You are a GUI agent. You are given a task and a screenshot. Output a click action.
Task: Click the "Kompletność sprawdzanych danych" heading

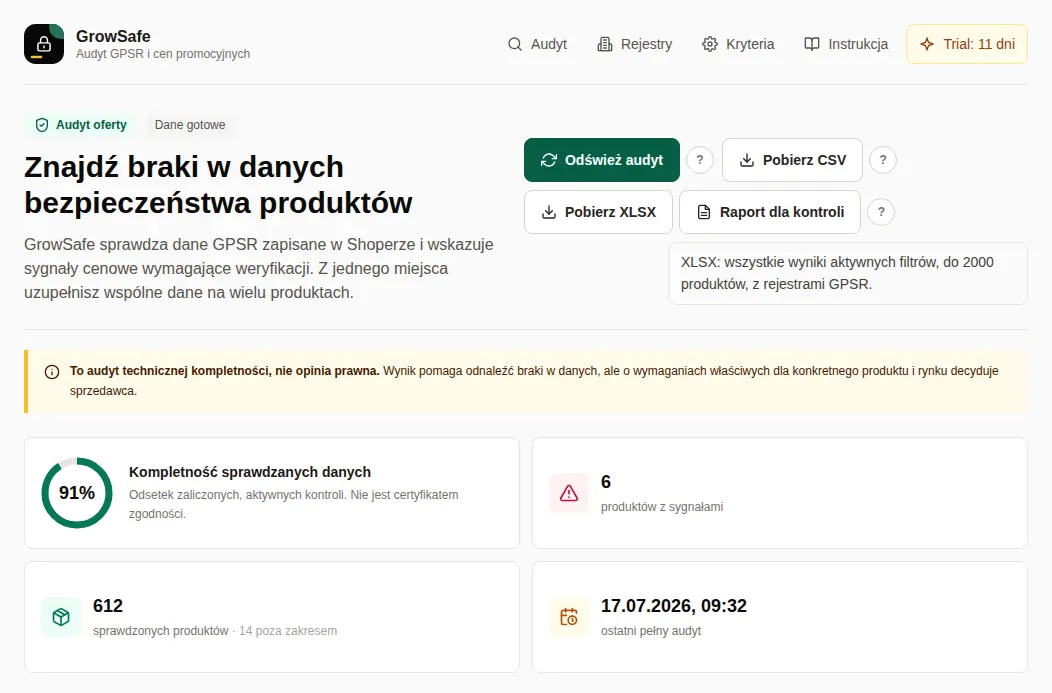click(250, 472)
